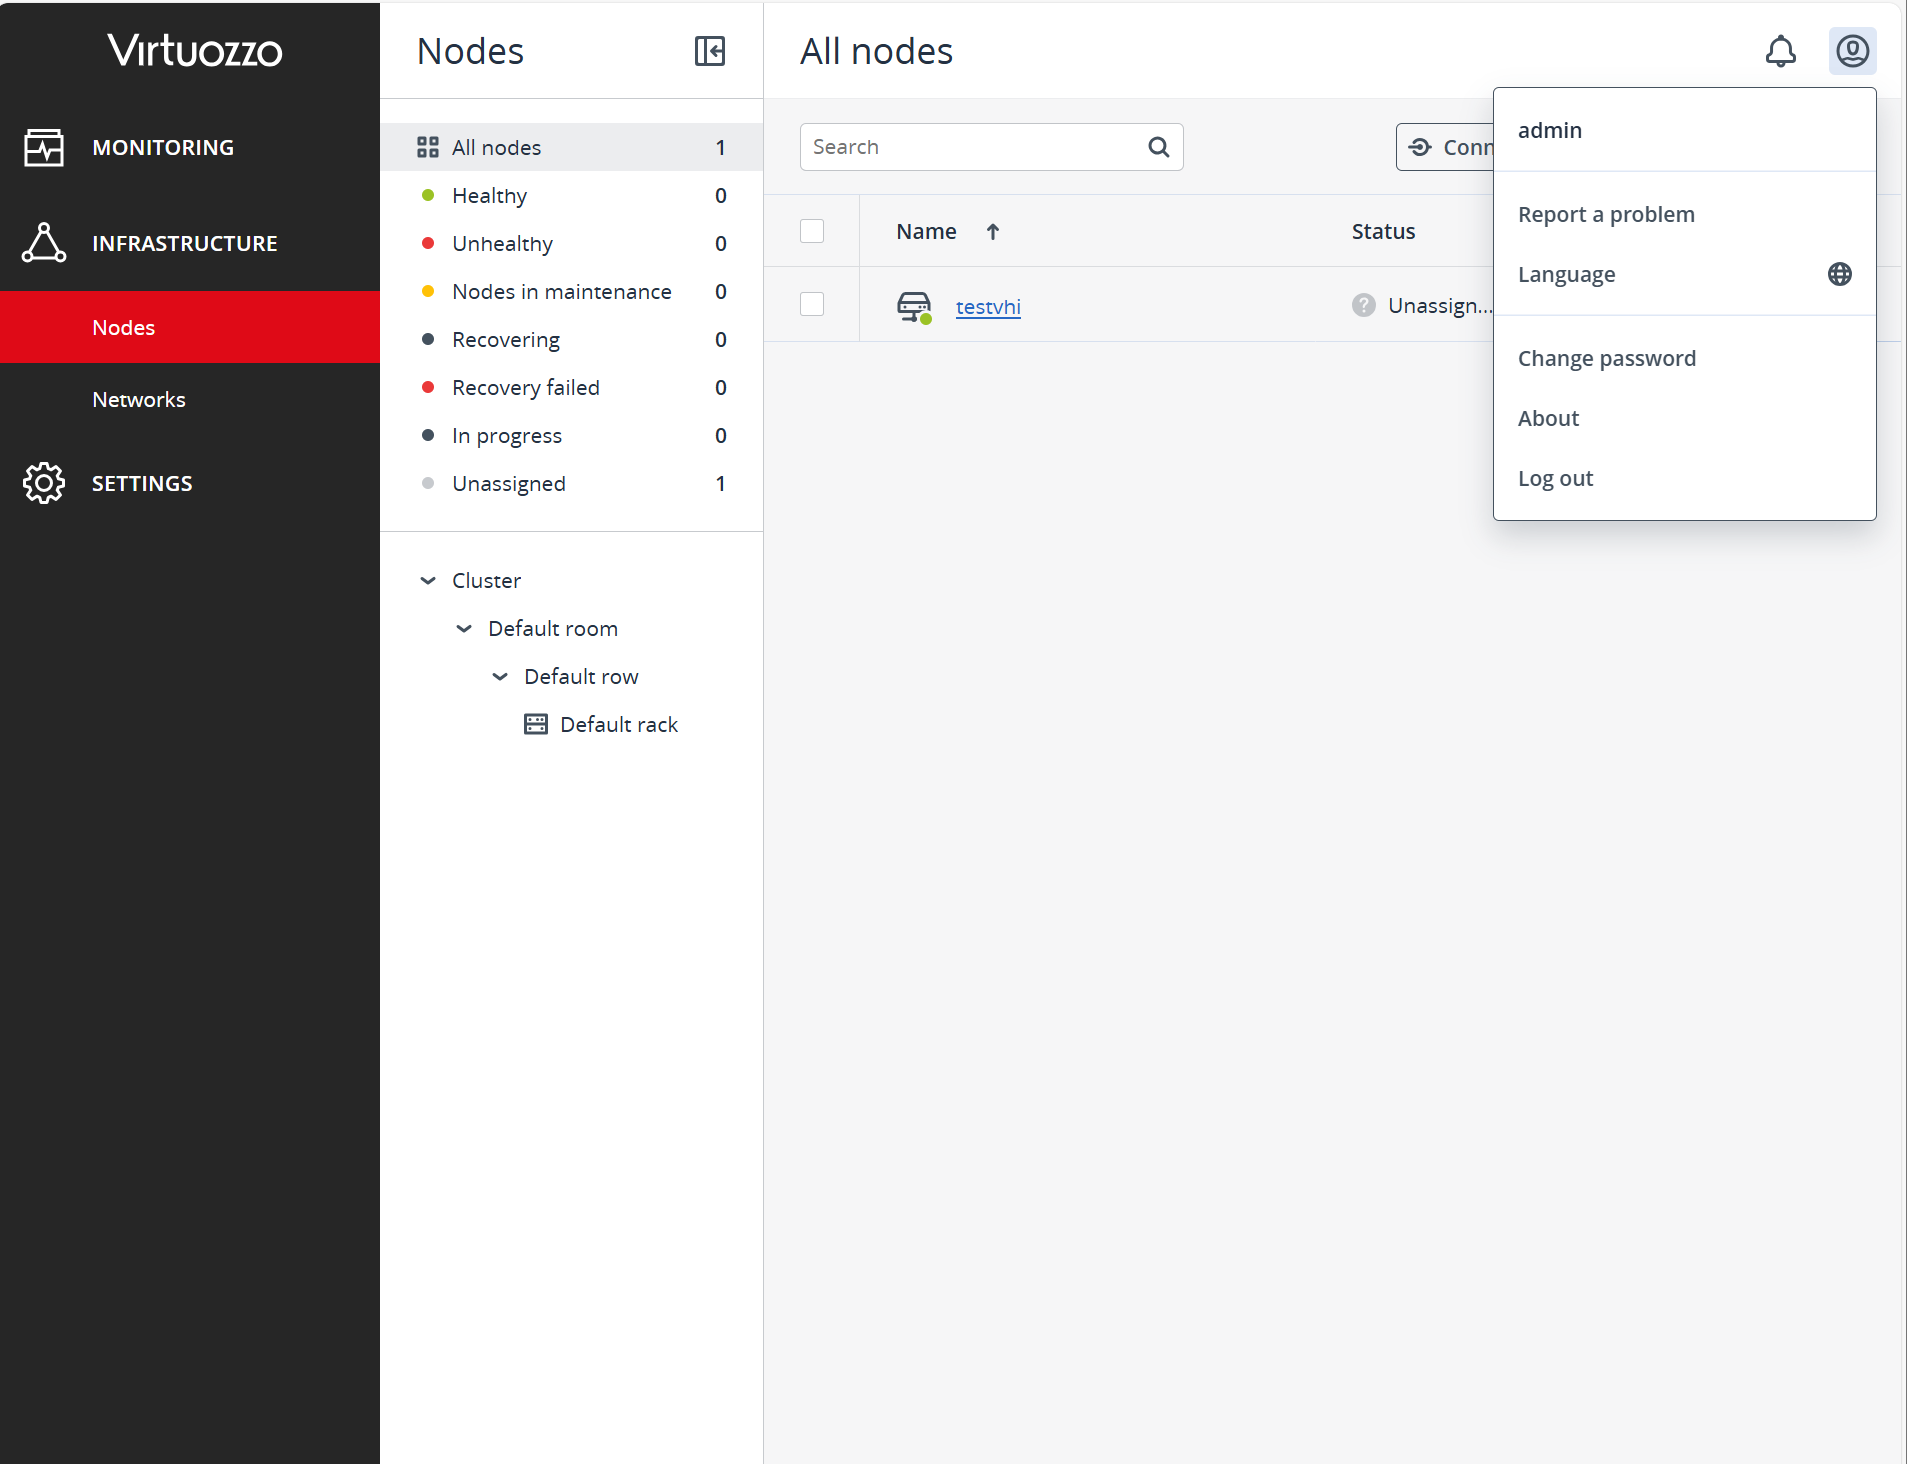The width and height of the screenshot is (1907, 1464).
Task: Open the testvhi node link
Action: click(988, 306)
